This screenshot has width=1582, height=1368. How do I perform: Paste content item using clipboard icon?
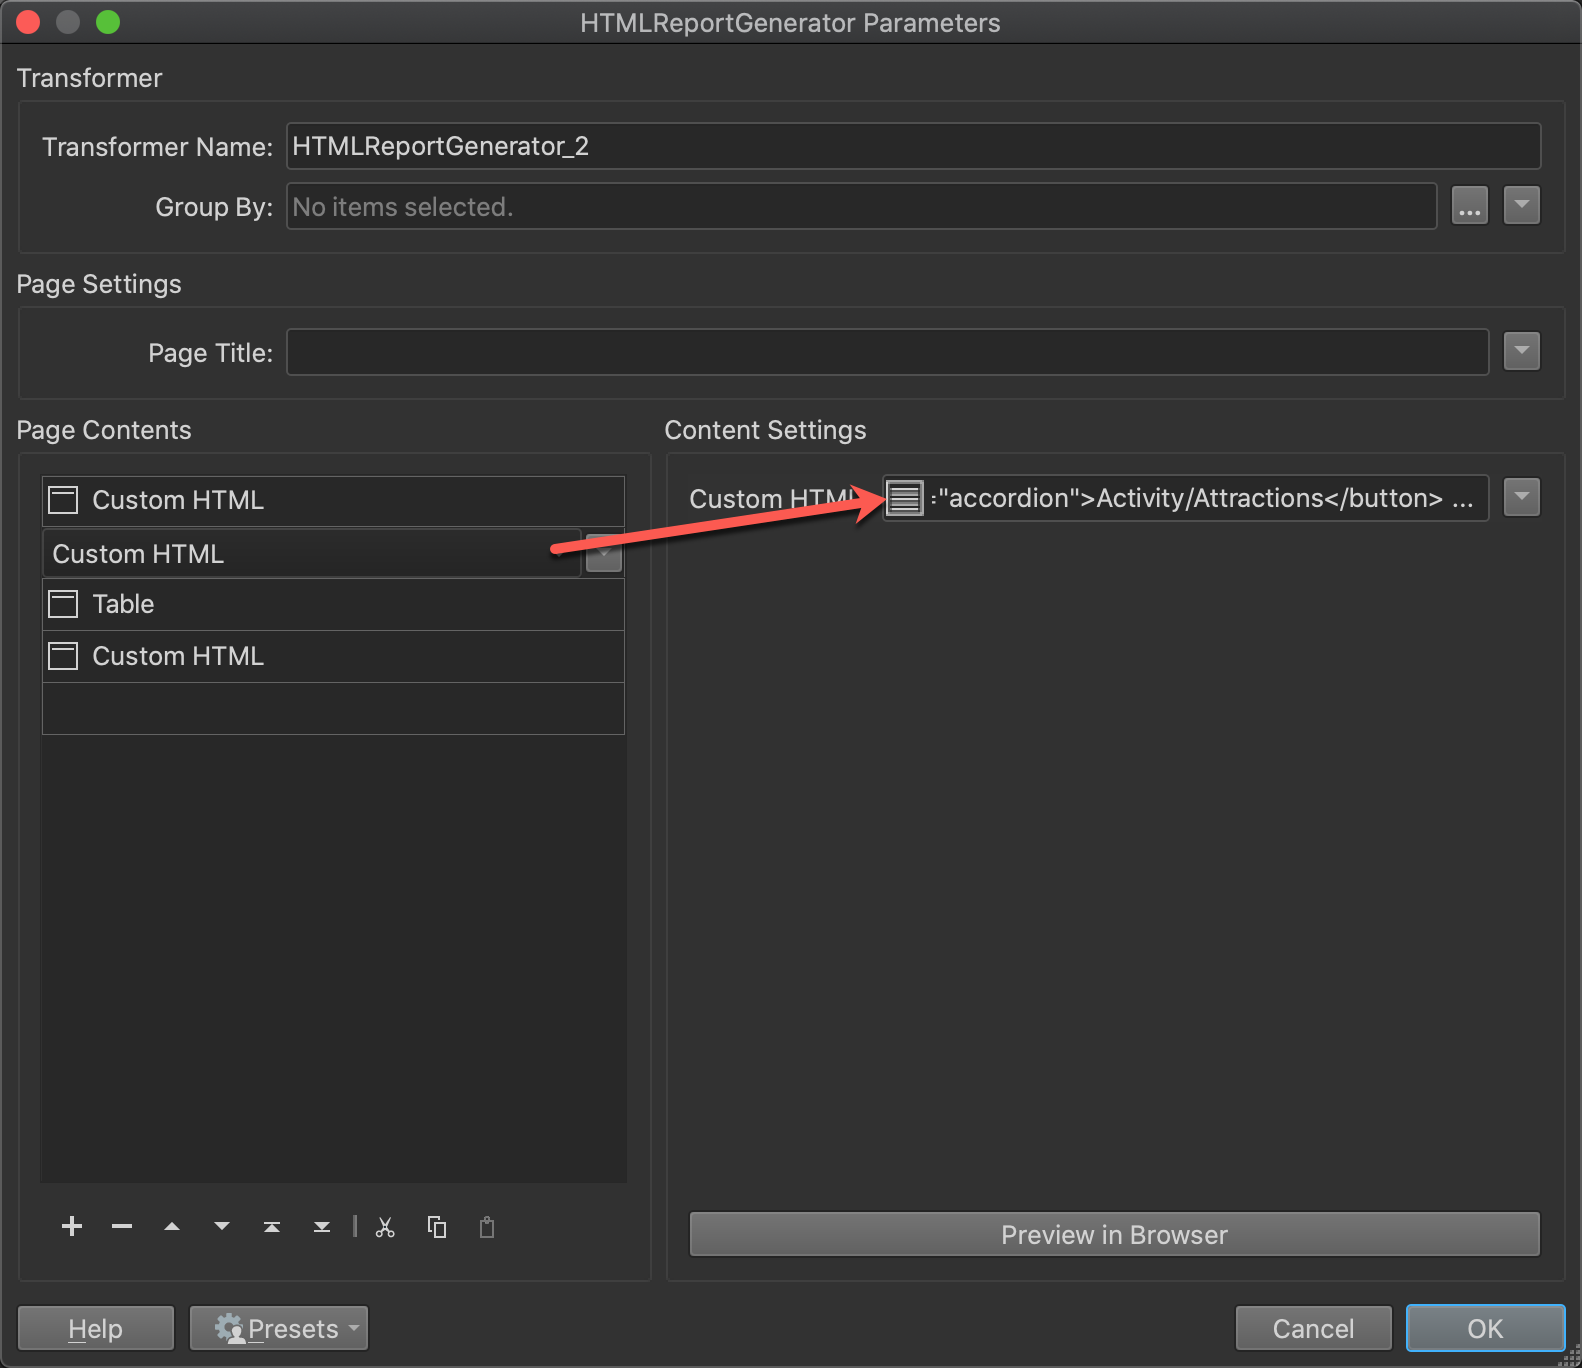pyautogui.click(x=487, y=1227)
